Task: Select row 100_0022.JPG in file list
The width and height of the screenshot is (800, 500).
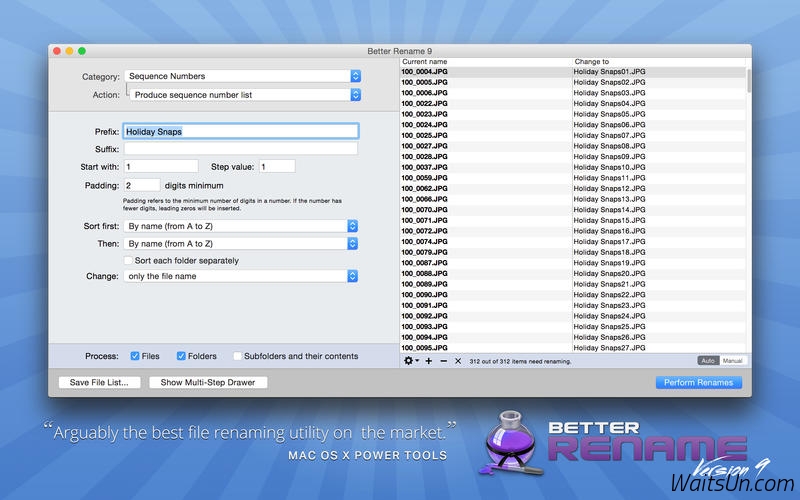Action: (x=572, y=104)
